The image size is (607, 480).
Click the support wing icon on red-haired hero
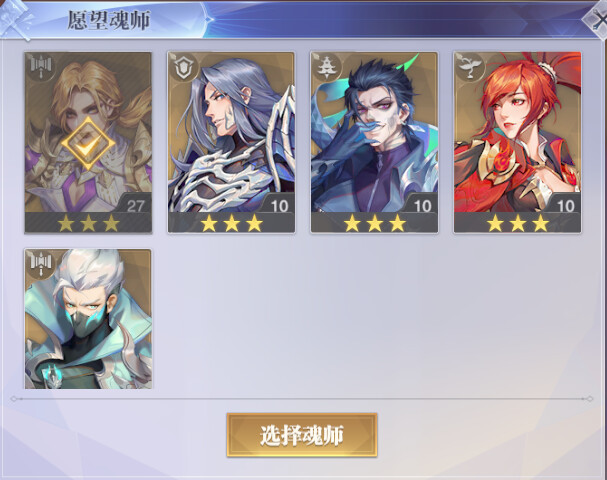click(x=470, y=68)
